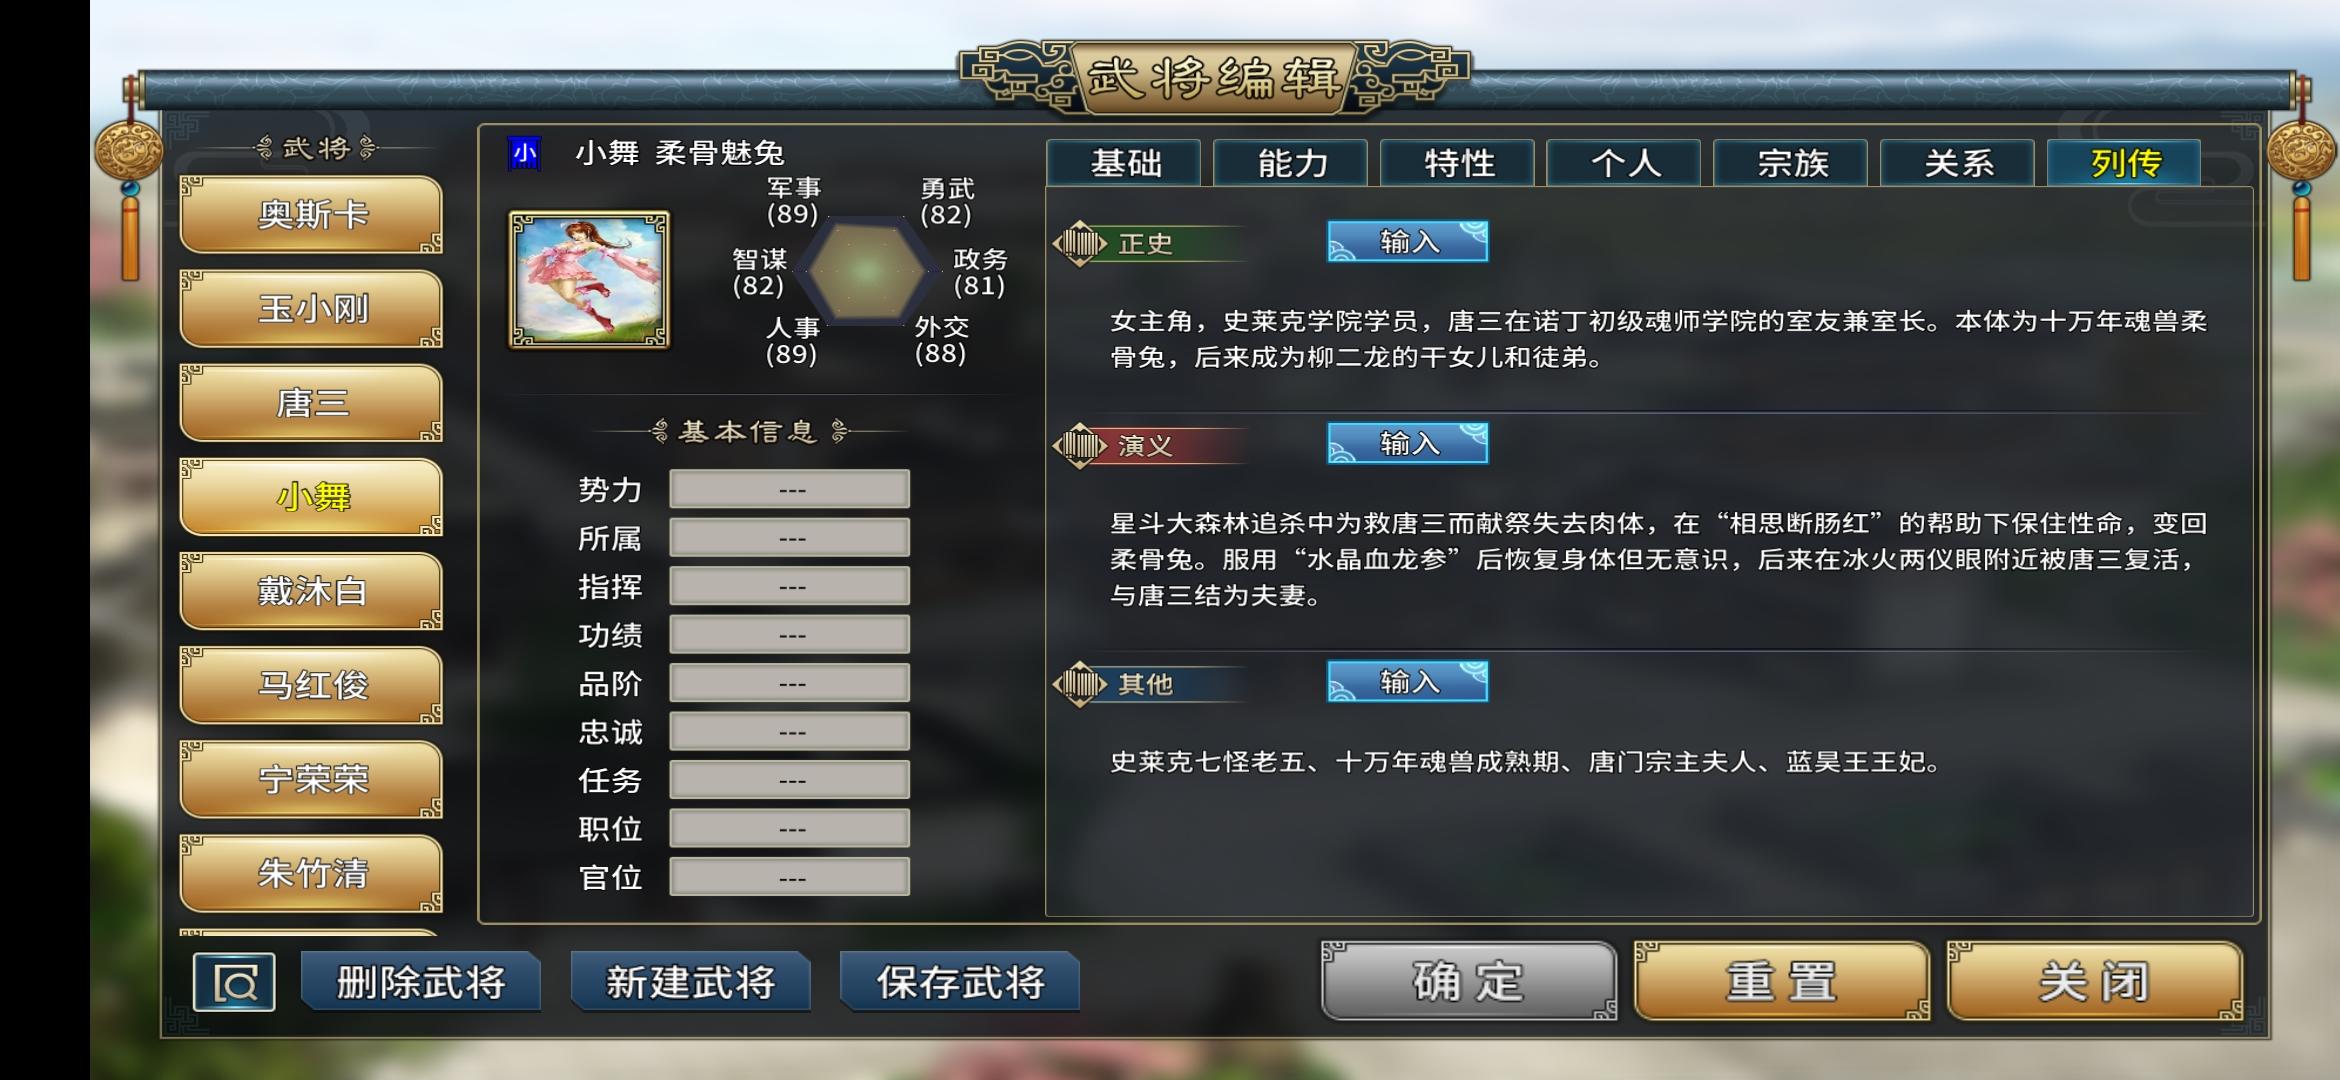Open the 小舞 character portrait

click(589, 280)
